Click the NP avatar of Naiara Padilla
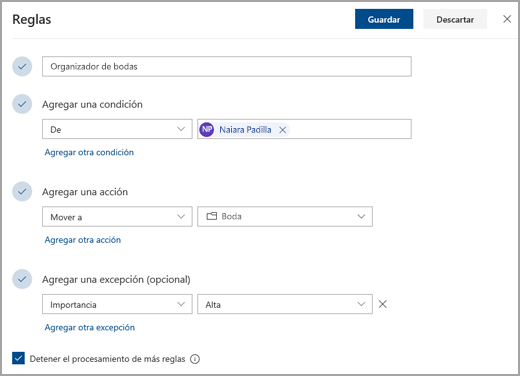 click(207, 129)
